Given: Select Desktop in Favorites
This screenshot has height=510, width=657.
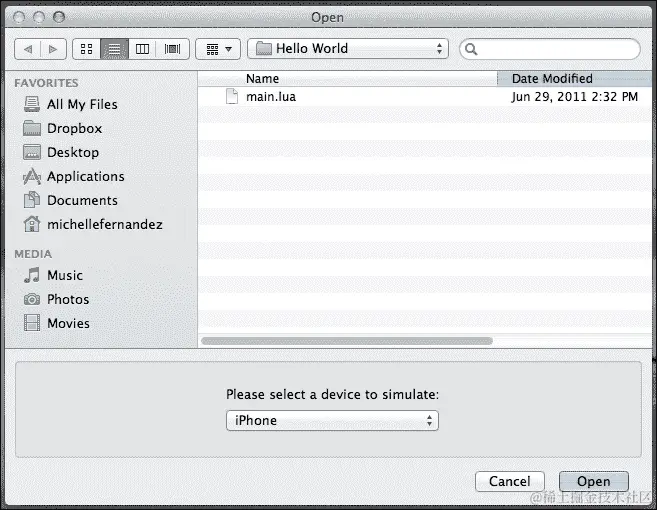Looking at the screenshot, I should pyautogui.click(x=73, y=153).
